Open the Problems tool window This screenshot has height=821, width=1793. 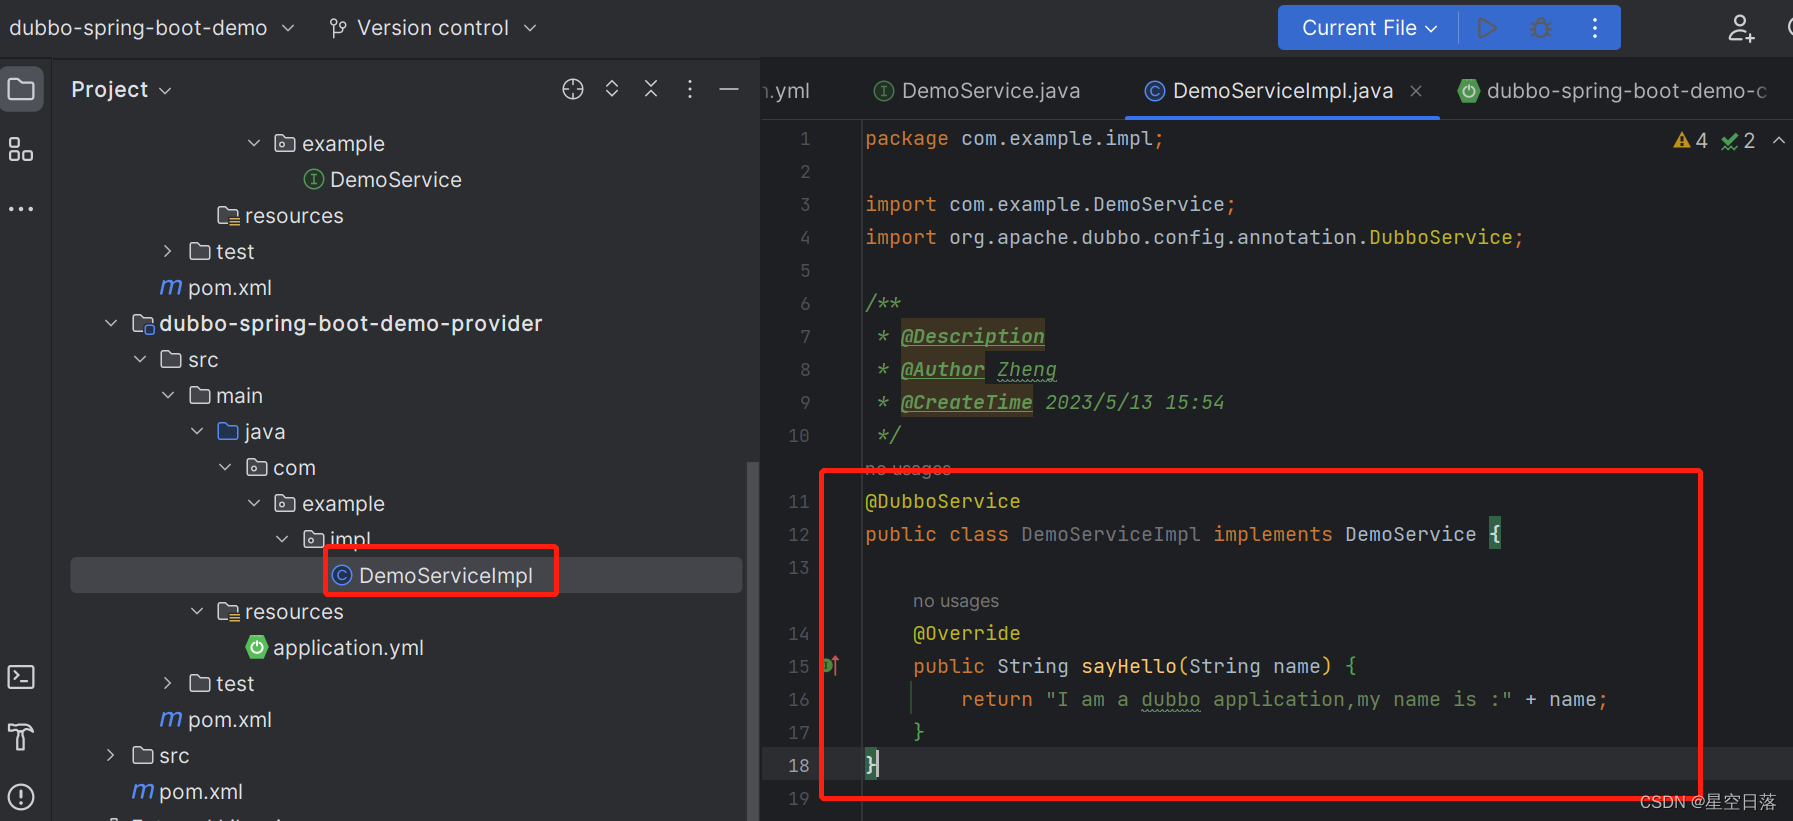(x=21, y=797)
